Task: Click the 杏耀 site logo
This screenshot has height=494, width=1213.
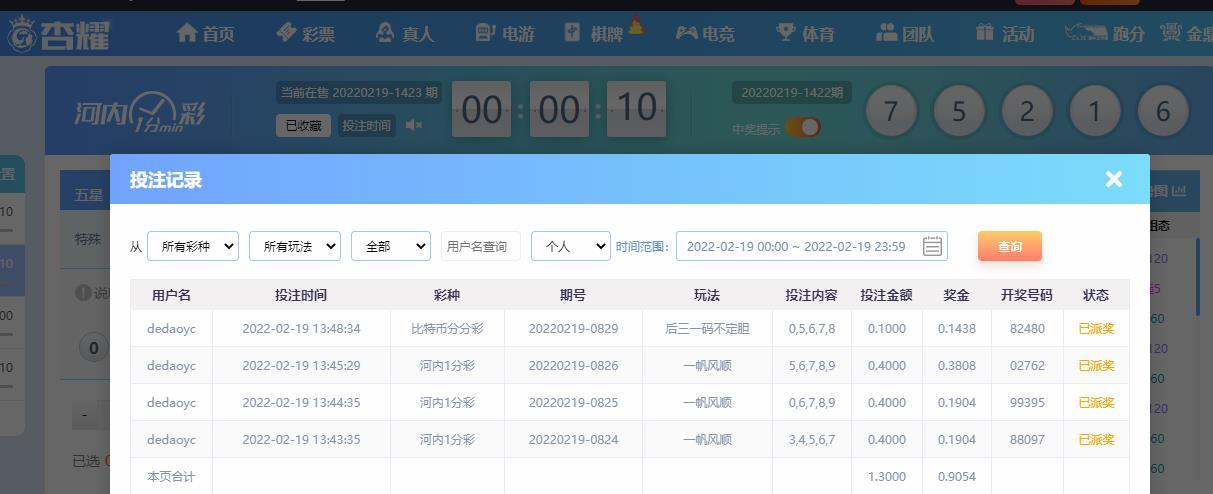Action: [x=59, y=35]
